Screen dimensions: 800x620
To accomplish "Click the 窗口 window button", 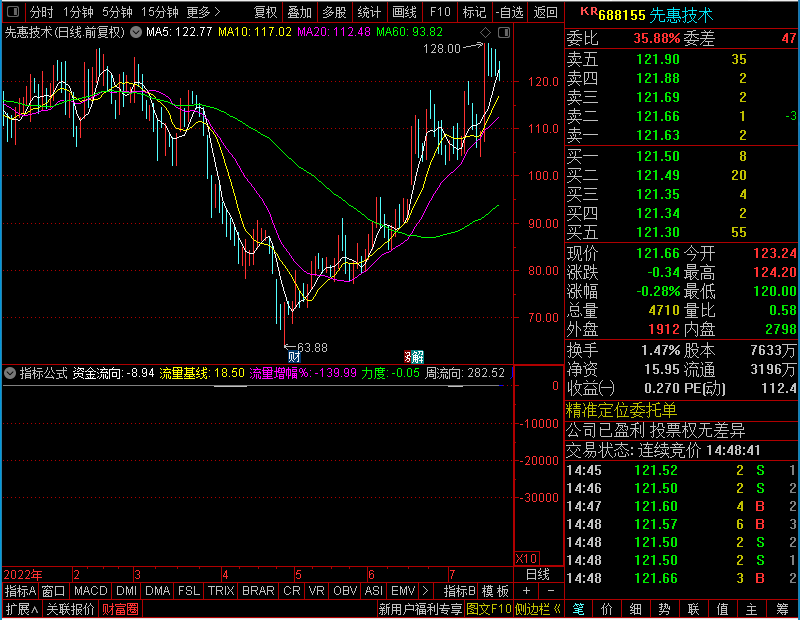I will (x=54, y=591).
